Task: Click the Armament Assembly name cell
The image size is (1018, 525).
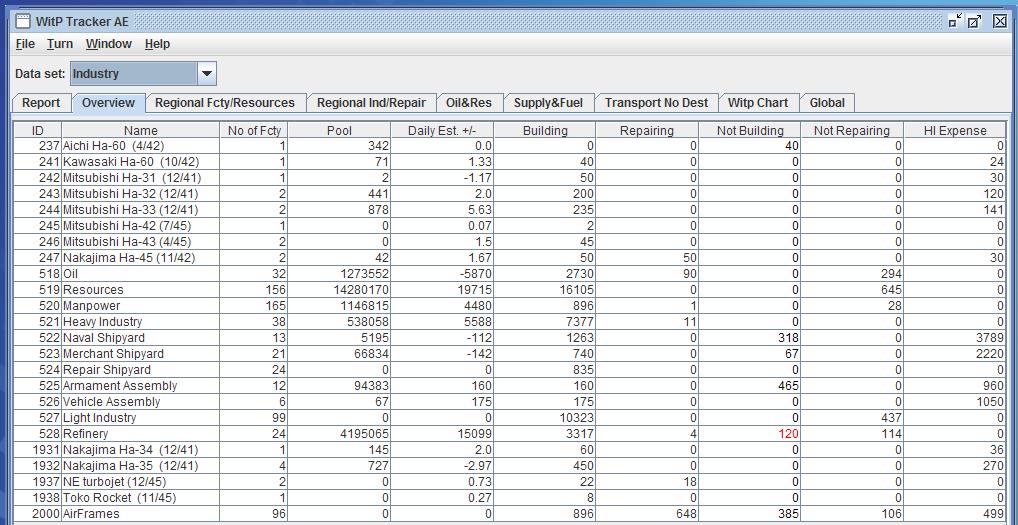Action: tap(141, 385)
